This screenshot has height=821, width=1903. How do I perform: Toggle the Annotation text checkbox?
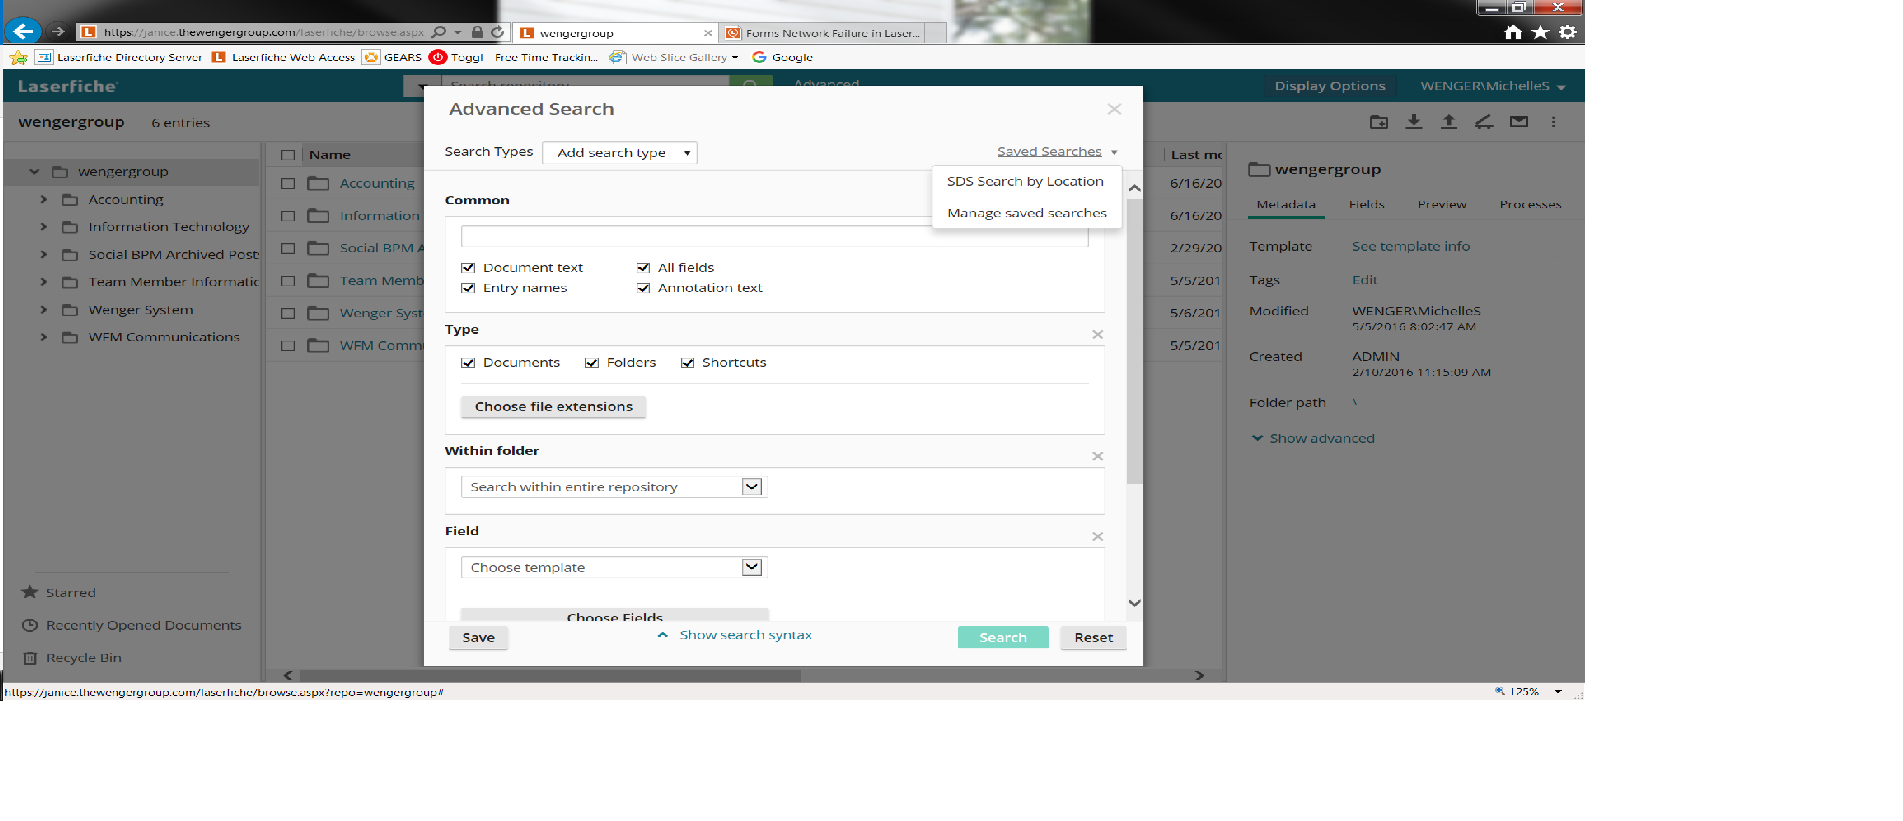click(x=643, y=288)
